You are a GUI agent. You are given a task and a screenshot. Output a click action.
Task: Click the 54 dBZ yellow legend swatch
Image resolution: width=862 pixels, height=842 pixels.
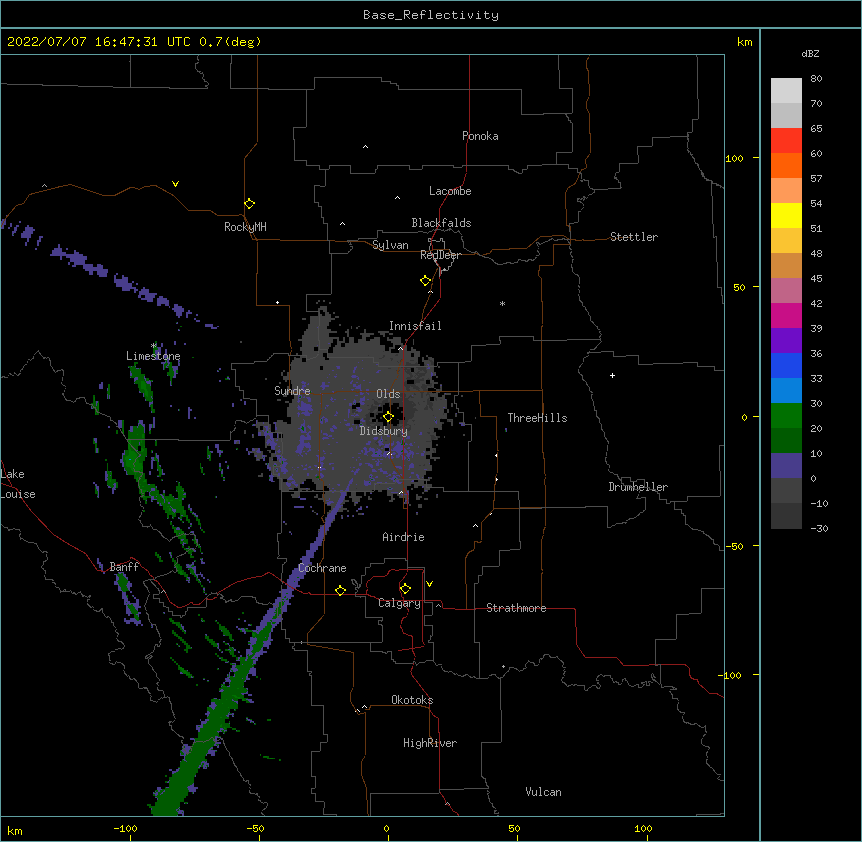tap(786, 215)
